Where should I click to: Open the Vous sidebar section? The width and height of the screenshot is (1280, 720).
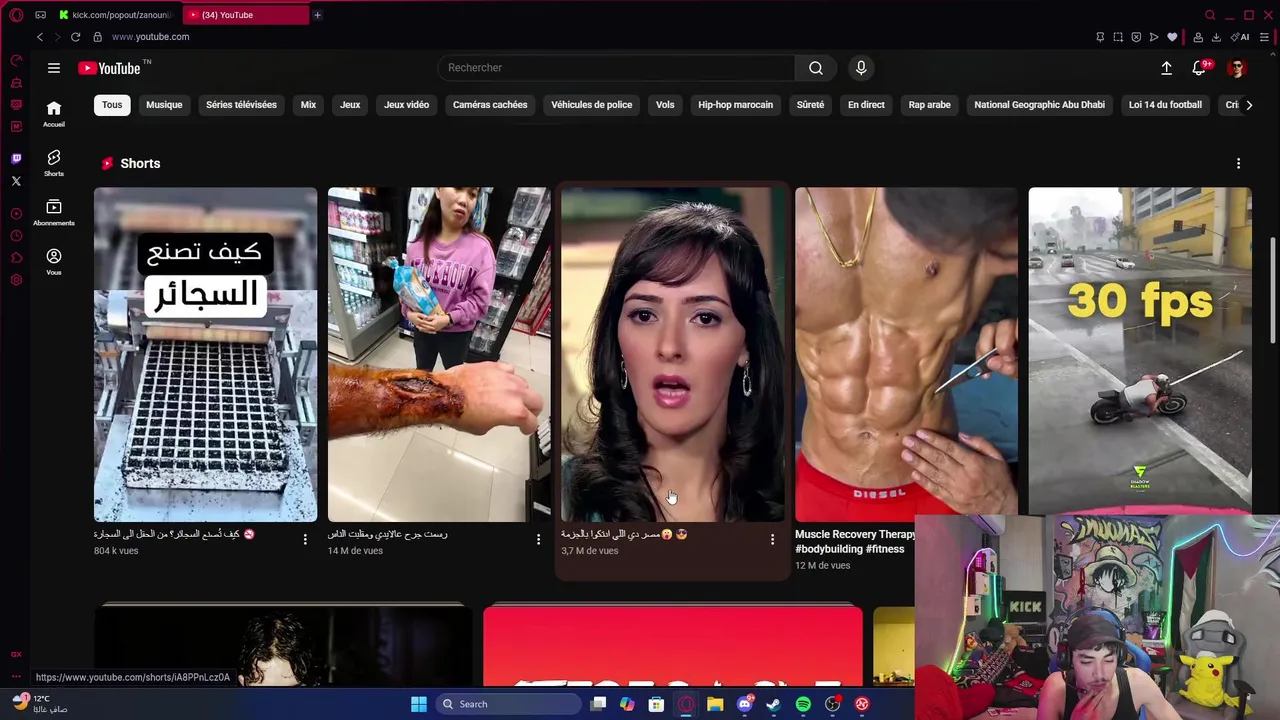[54, 262]
